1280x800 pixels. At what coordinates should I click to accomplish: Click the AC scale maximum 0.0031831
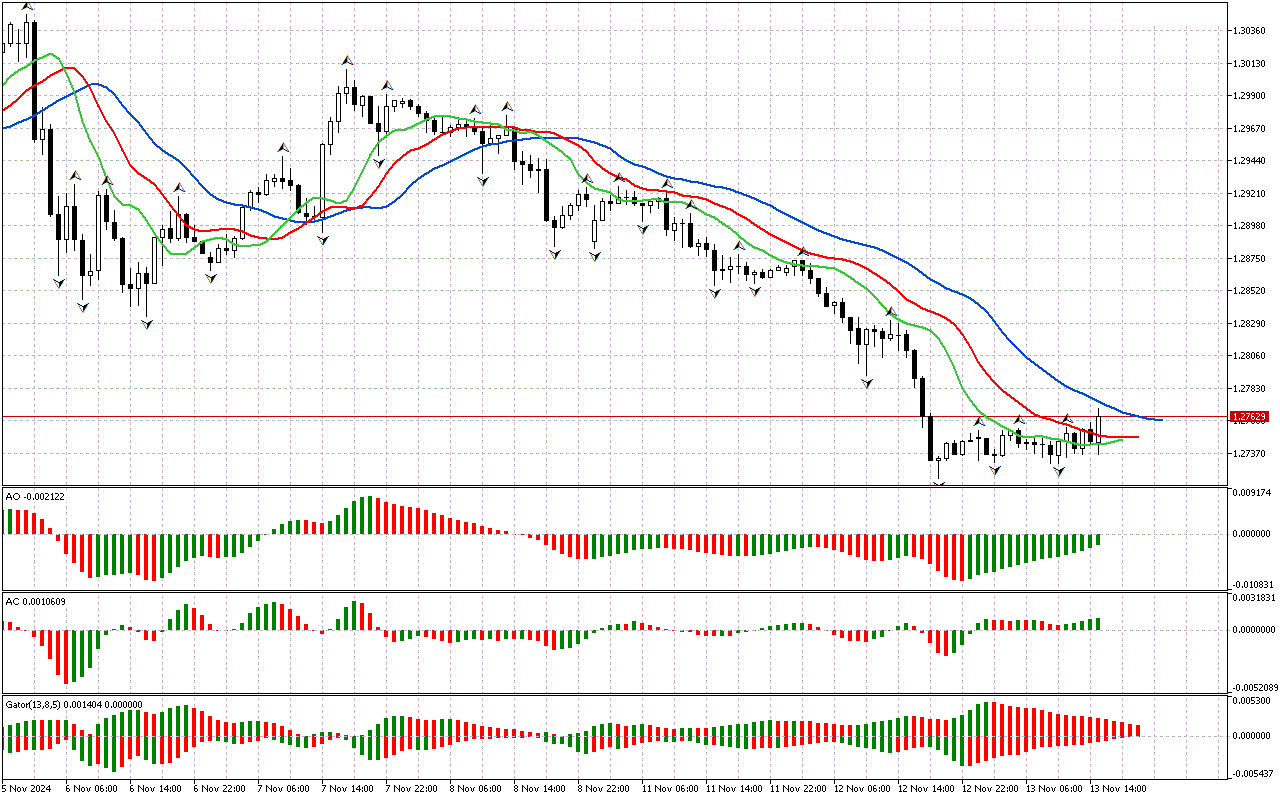(1255, 597)
